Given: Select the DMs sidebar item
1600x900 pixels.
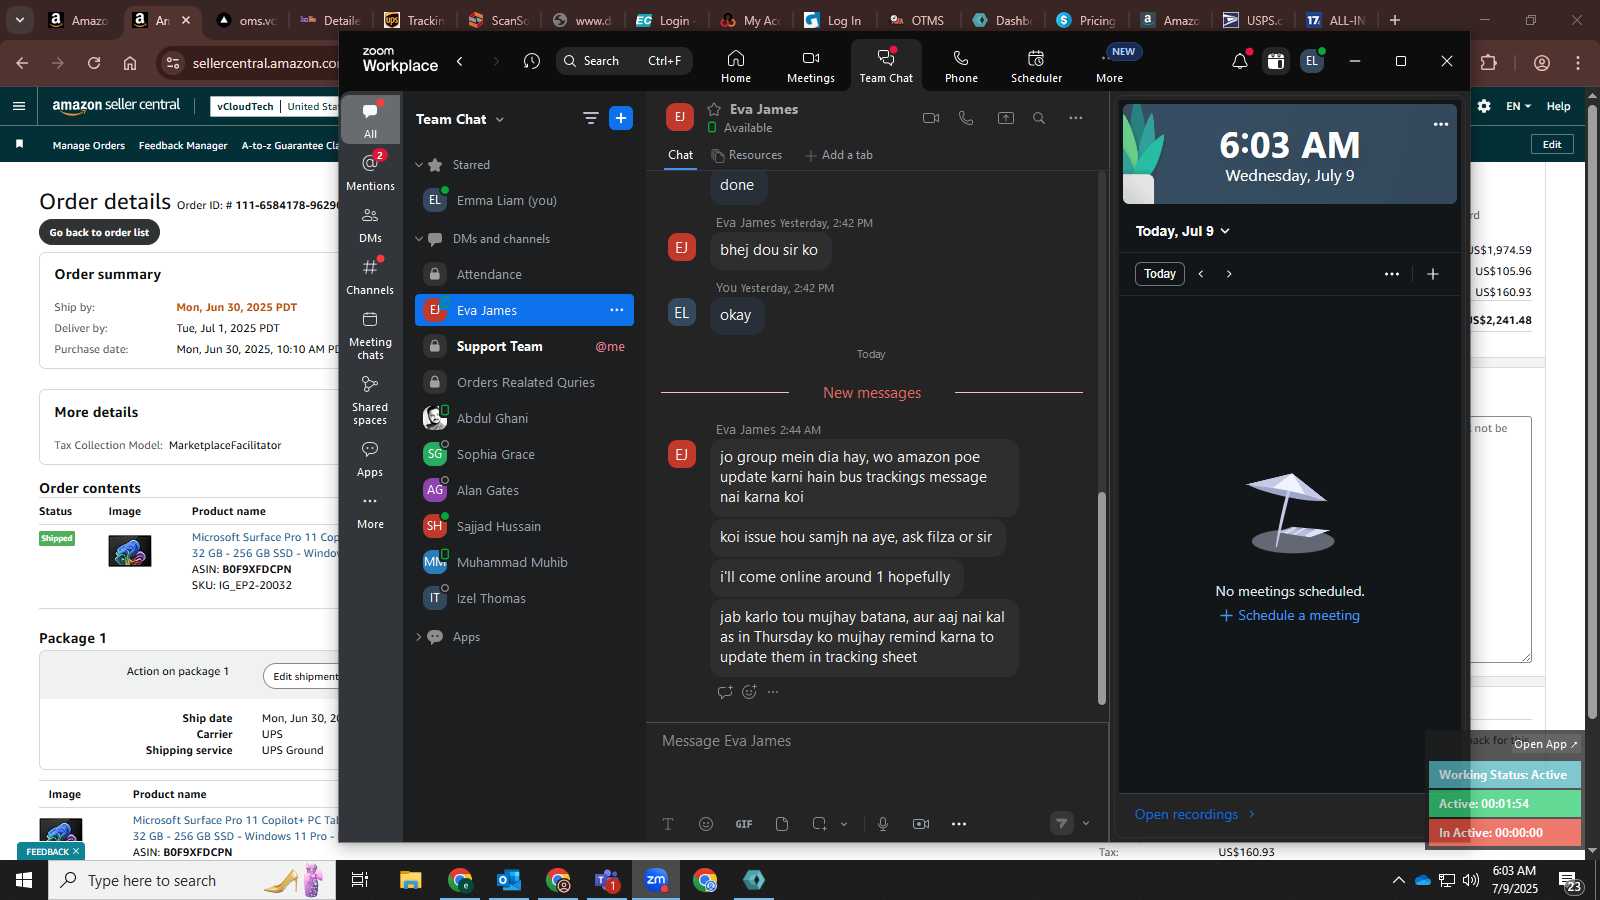Looking at the screenshot, I should pyautogui.click(x=370, y=224).
